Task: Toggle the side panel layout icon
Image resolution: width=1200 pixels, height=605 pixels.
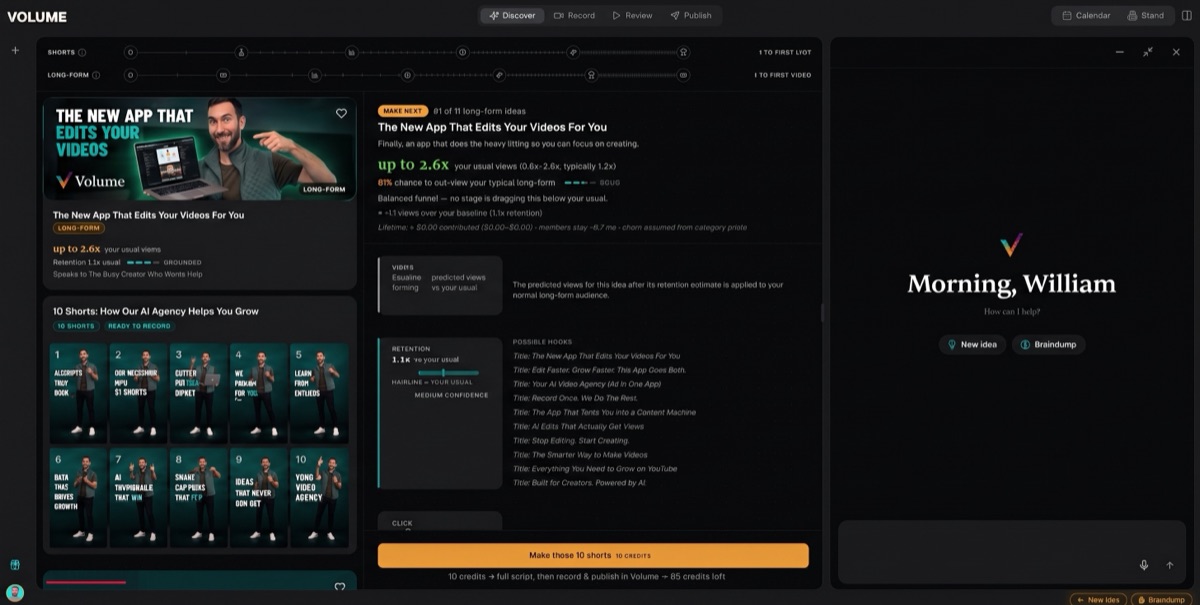Action: tap(1186, 15)
